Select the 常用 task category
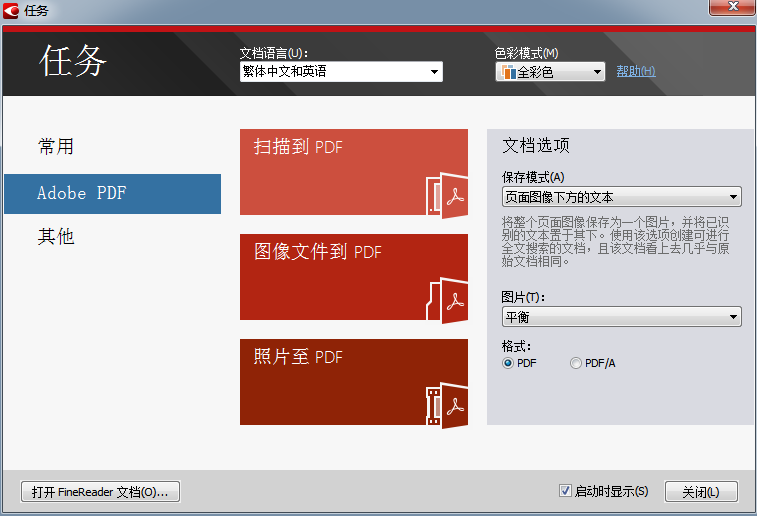Screen dimensions: 757x516 tap(56, 146)
